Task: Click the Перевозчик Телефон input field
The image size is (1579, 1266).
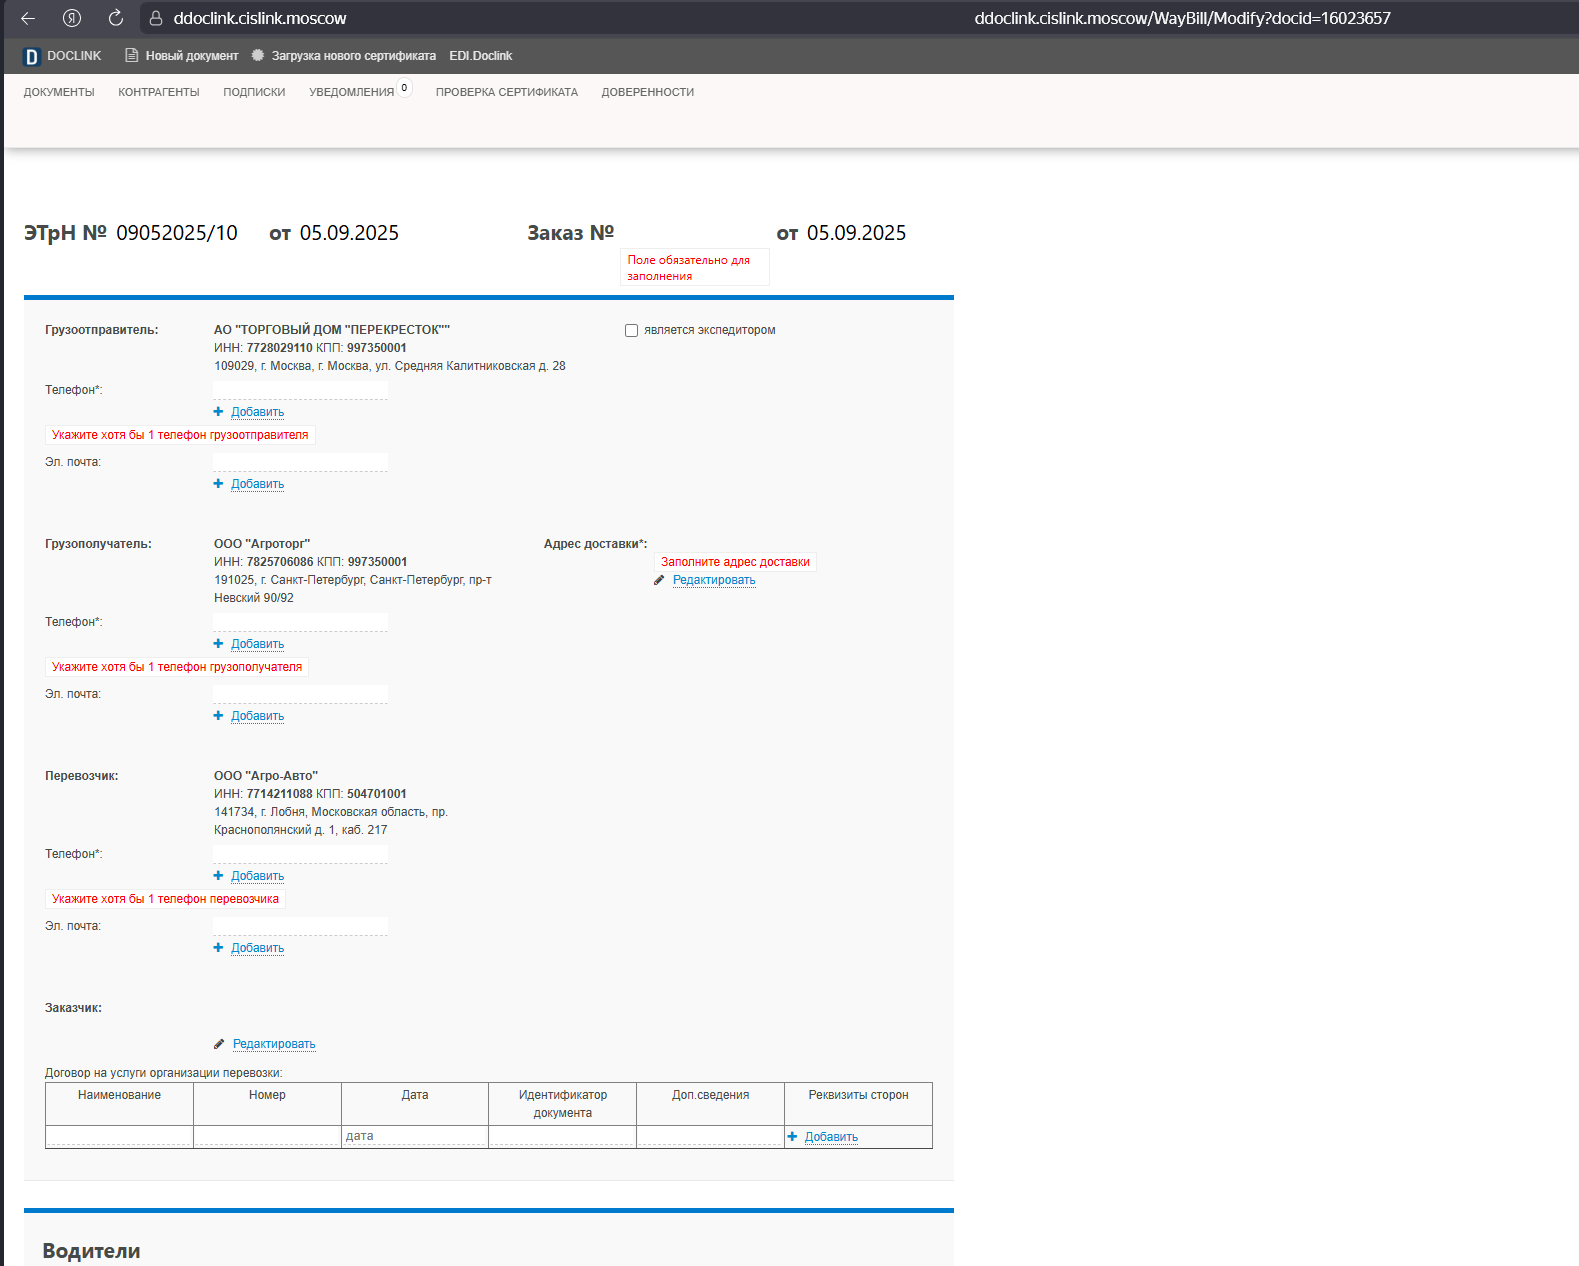Action: (x=300, y=854)
